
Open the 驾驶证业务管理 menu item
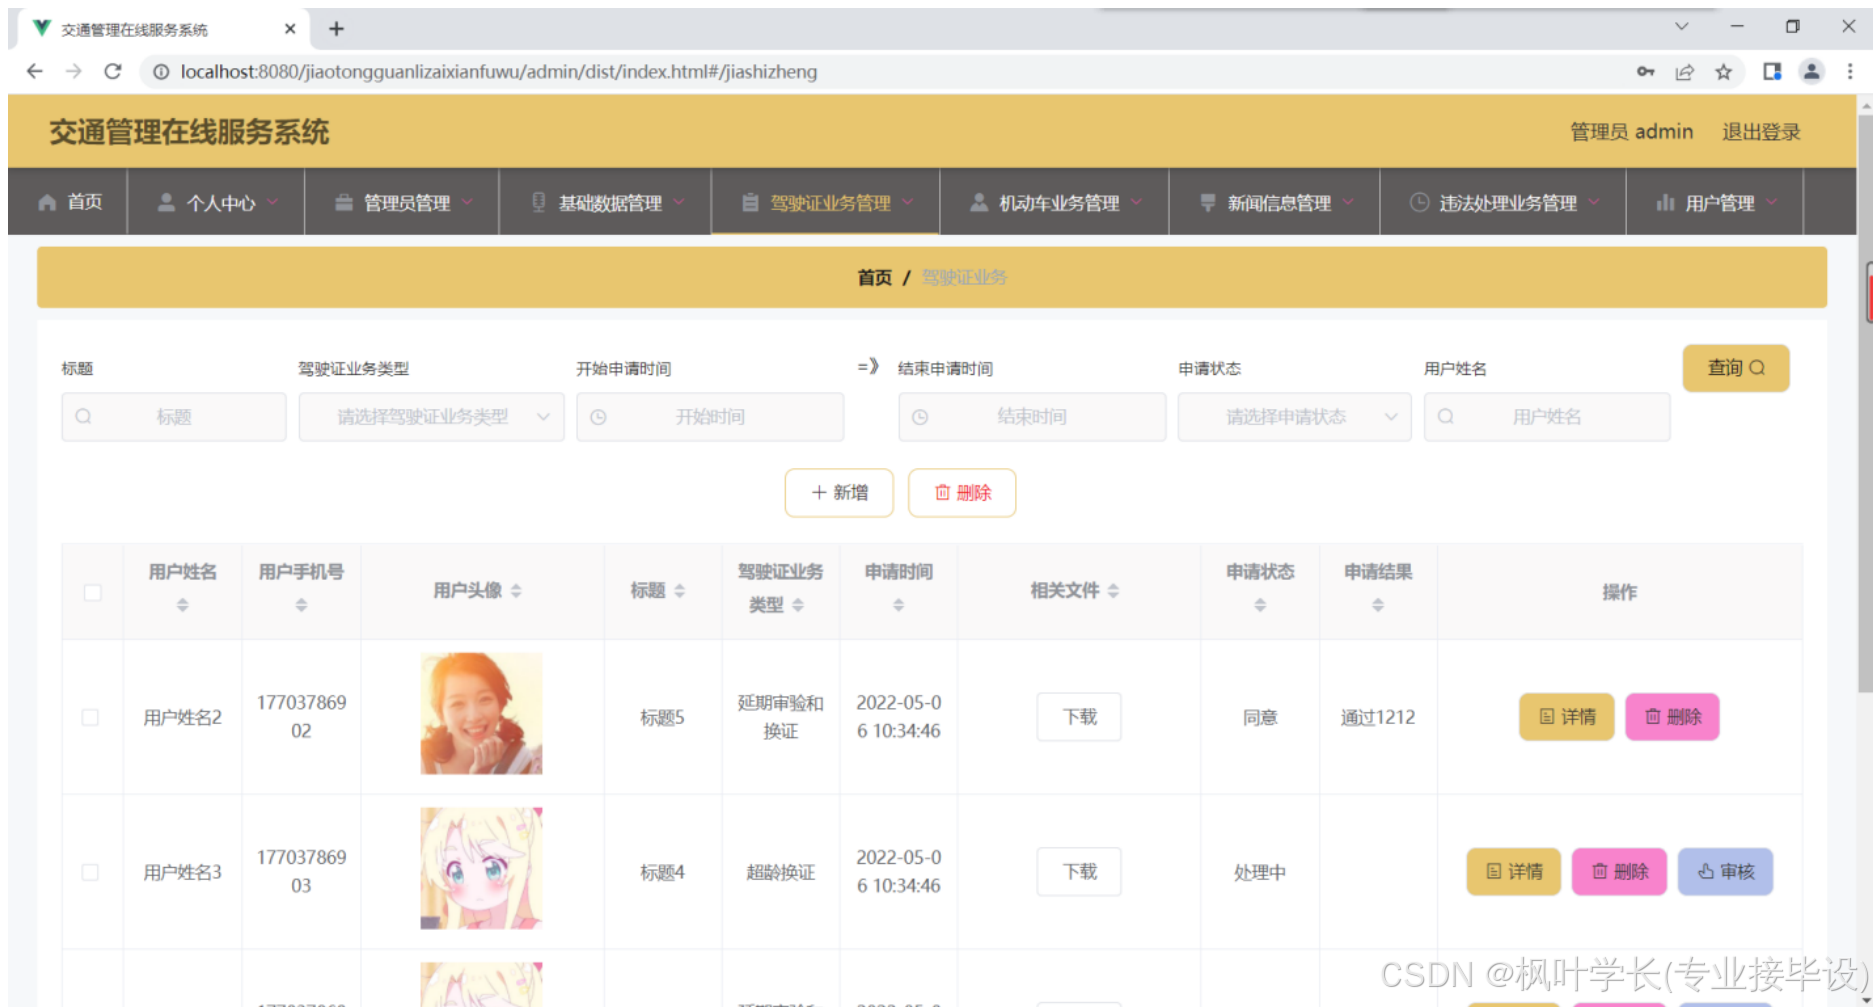pos(826,202)
